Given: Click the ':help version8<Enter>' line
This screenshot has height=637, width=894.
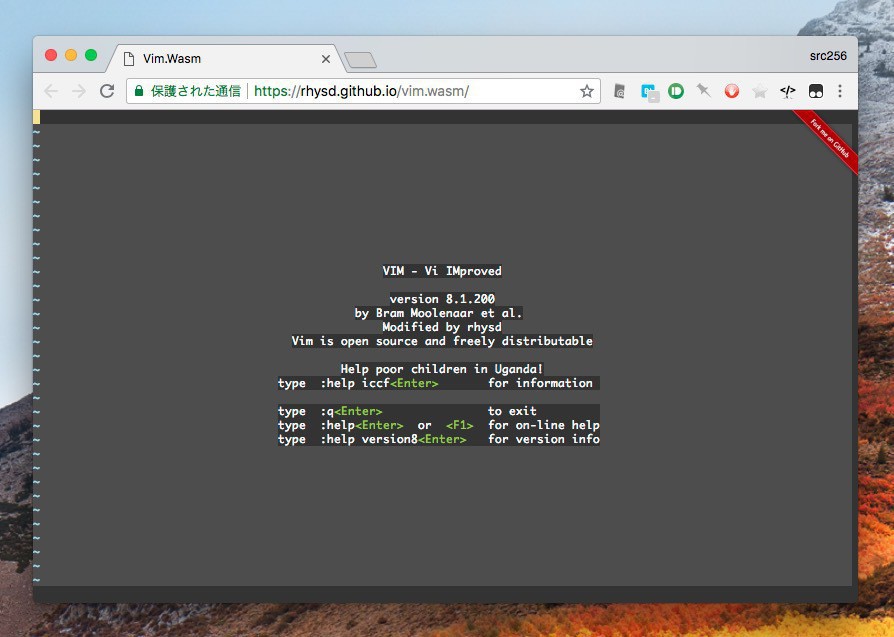Looking at the screenshot, I should click(438, 439).
